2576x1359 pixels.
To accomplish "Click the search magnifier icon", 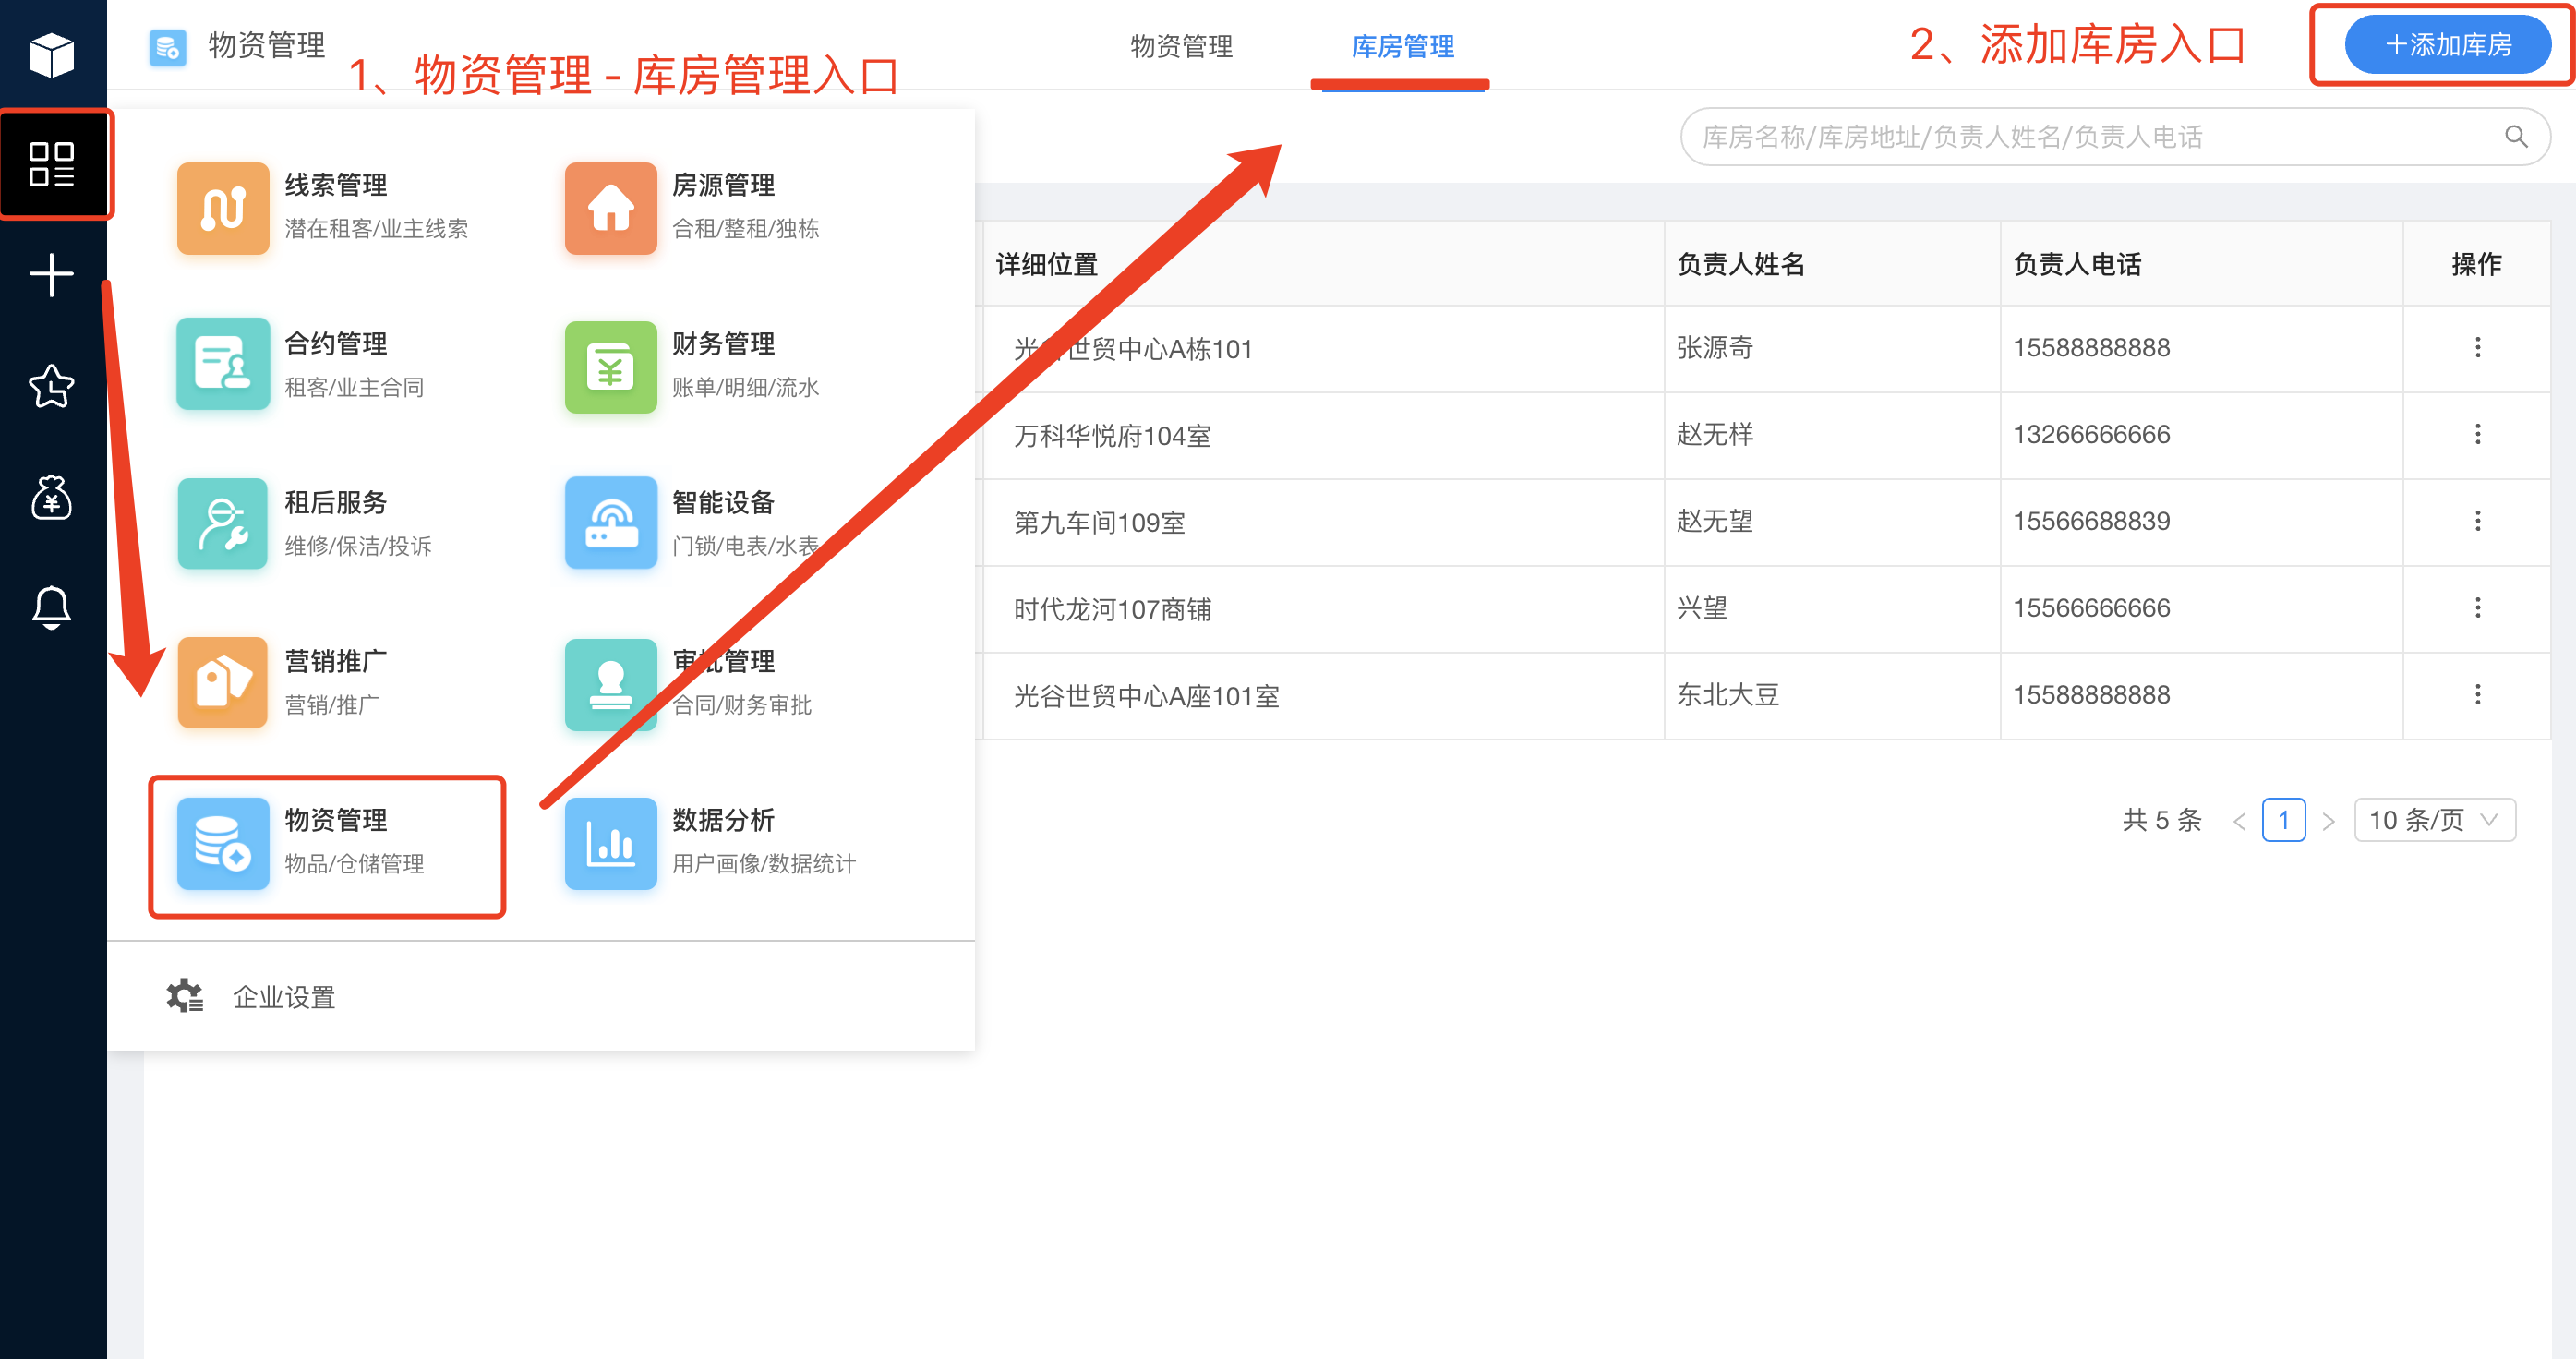I will tap(2516, 137).
